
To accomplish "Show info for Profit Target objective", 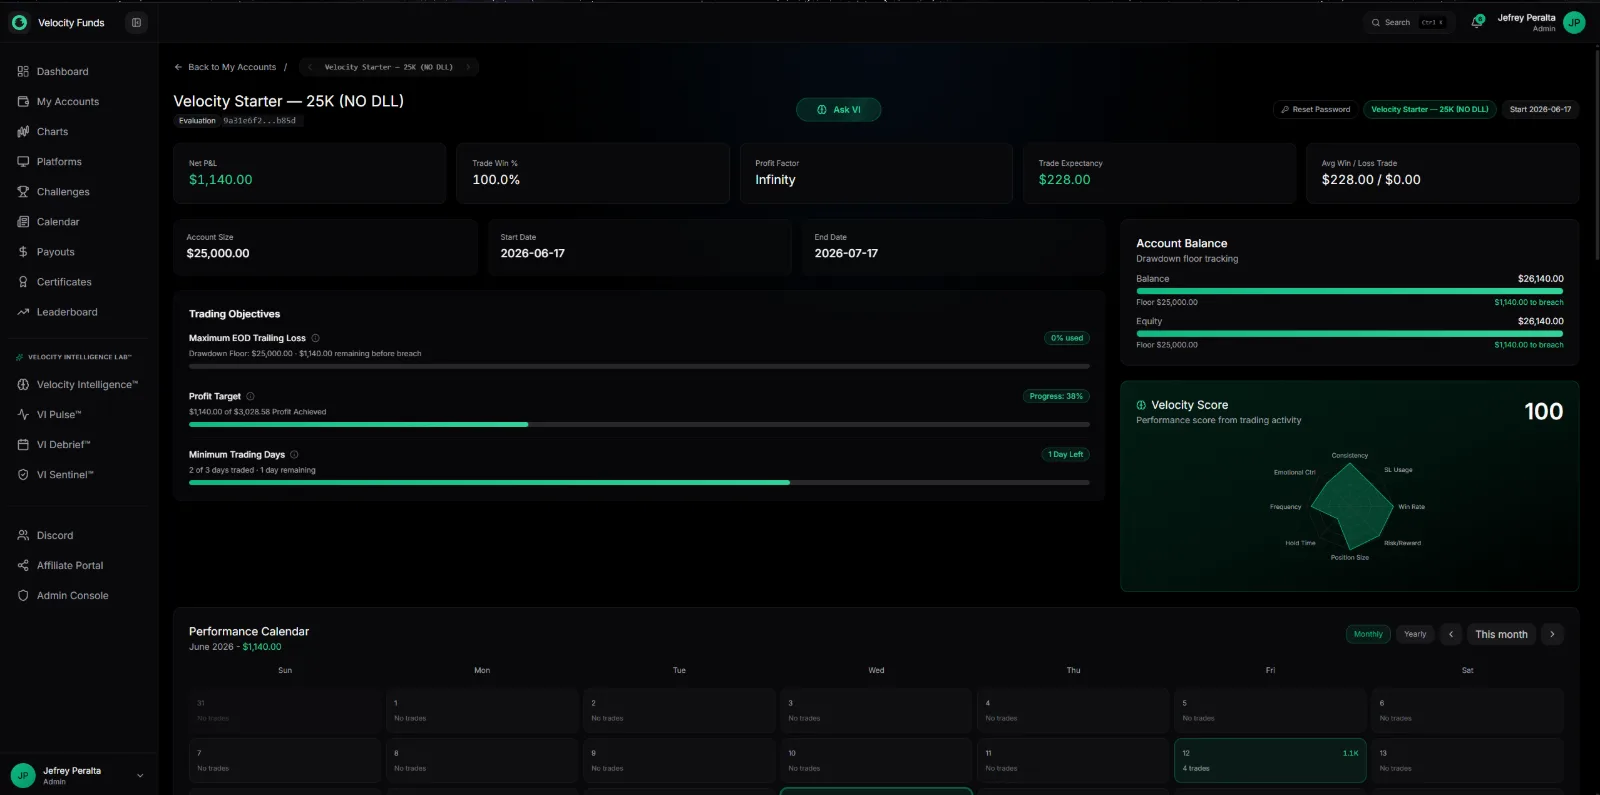I will coord(250,396).
